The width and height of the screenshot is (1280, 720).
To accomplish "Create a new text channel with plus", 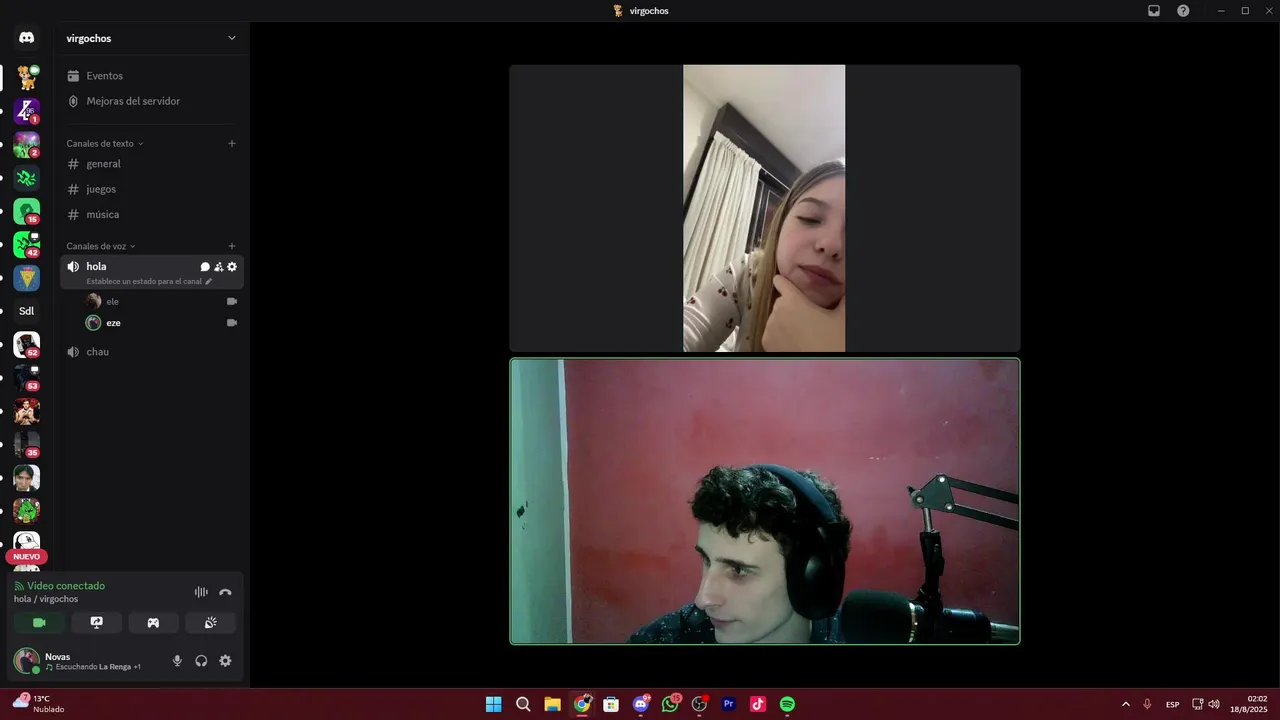I will tap(232, 143).
